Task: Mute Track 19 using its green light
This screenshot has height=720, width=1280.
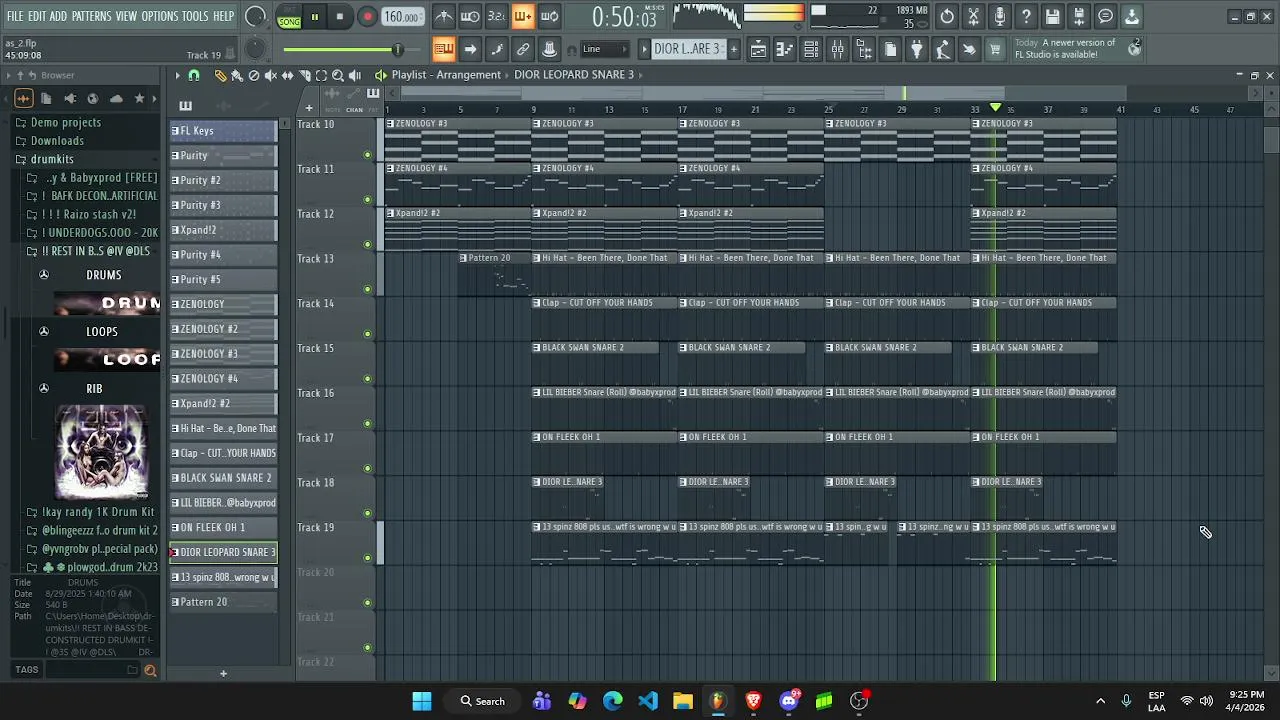Action: [367, 558]
